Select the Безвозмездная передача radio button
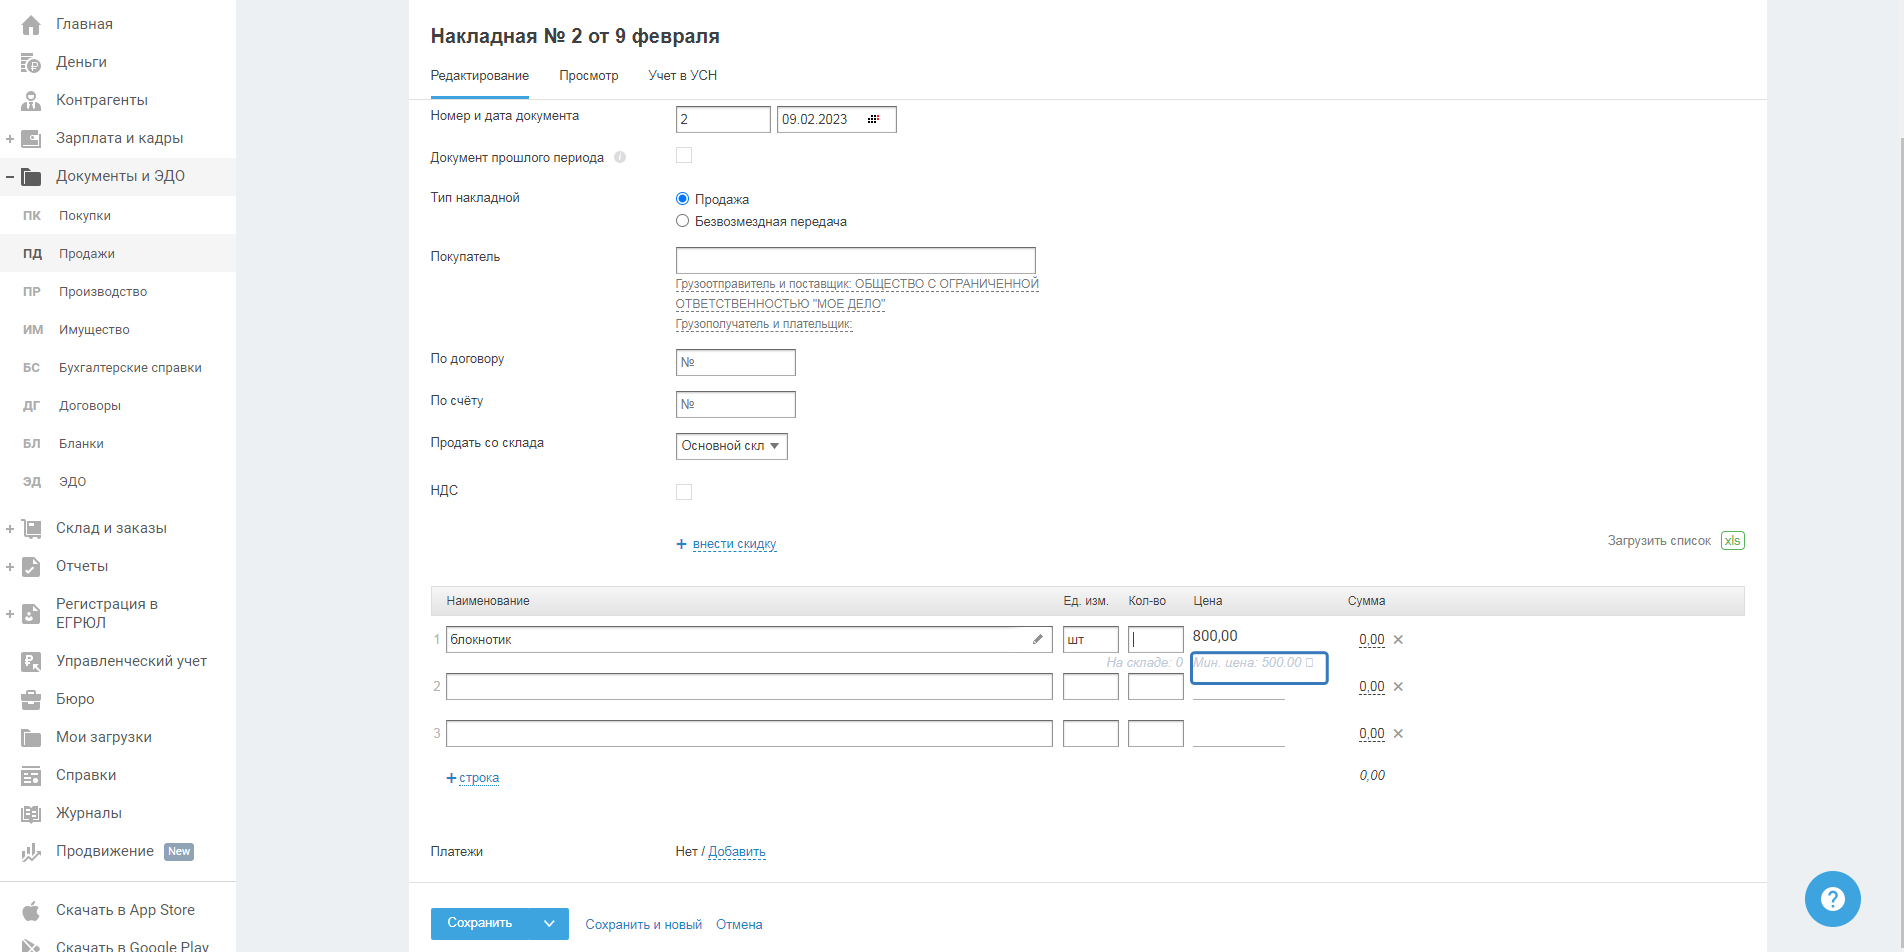This screenshot has width=1904, height=952. tap(683, 221)
